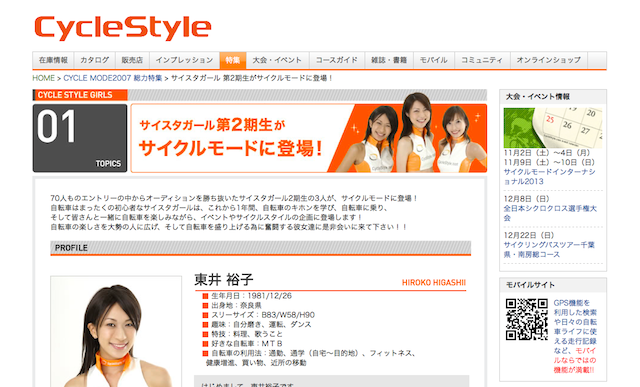Screen dimensions: 640x387
Task: Go to HOME breadcrumb link
Action: tap(44, 78)
